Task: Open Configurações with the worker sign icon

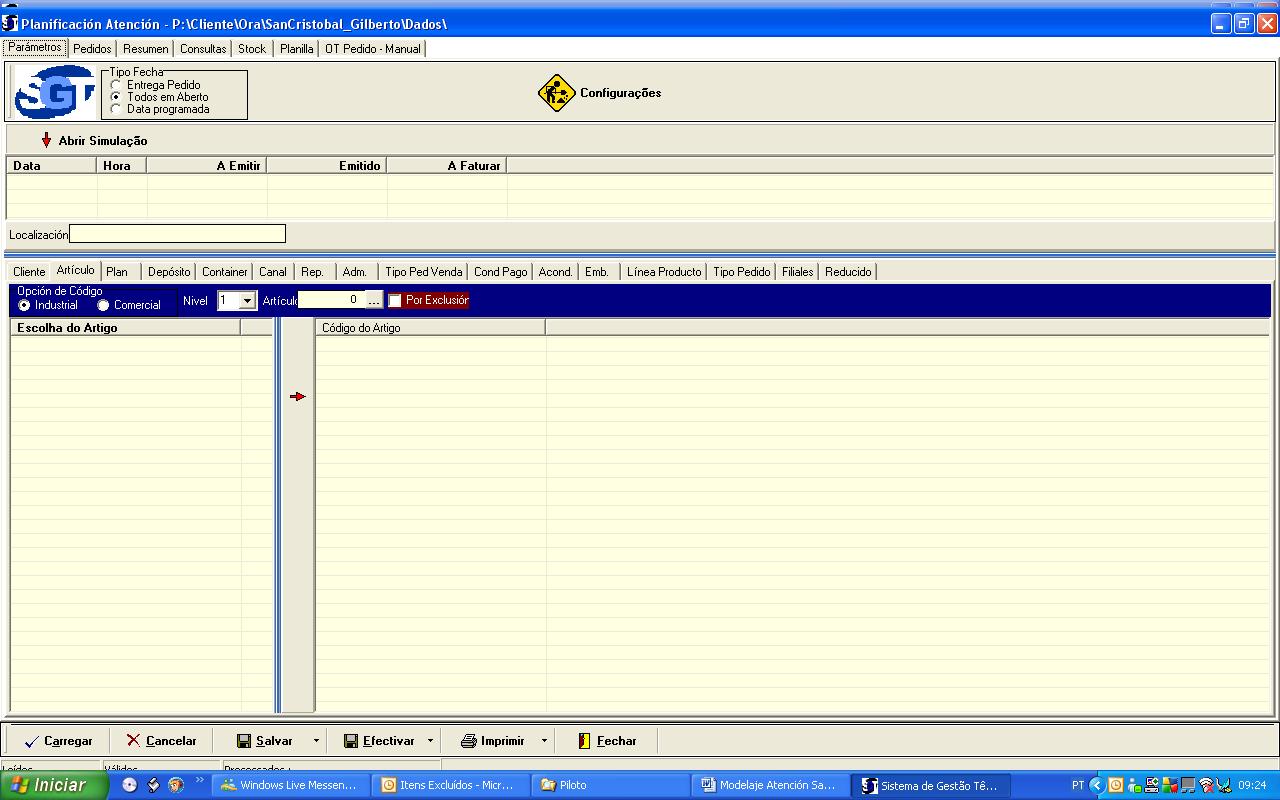Action: [557, 93]
